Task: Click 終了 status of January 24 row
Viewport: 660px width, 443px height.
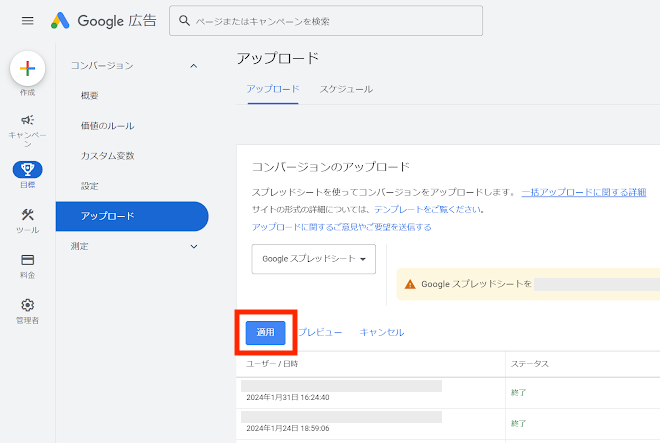Action: tap(518, 424)
